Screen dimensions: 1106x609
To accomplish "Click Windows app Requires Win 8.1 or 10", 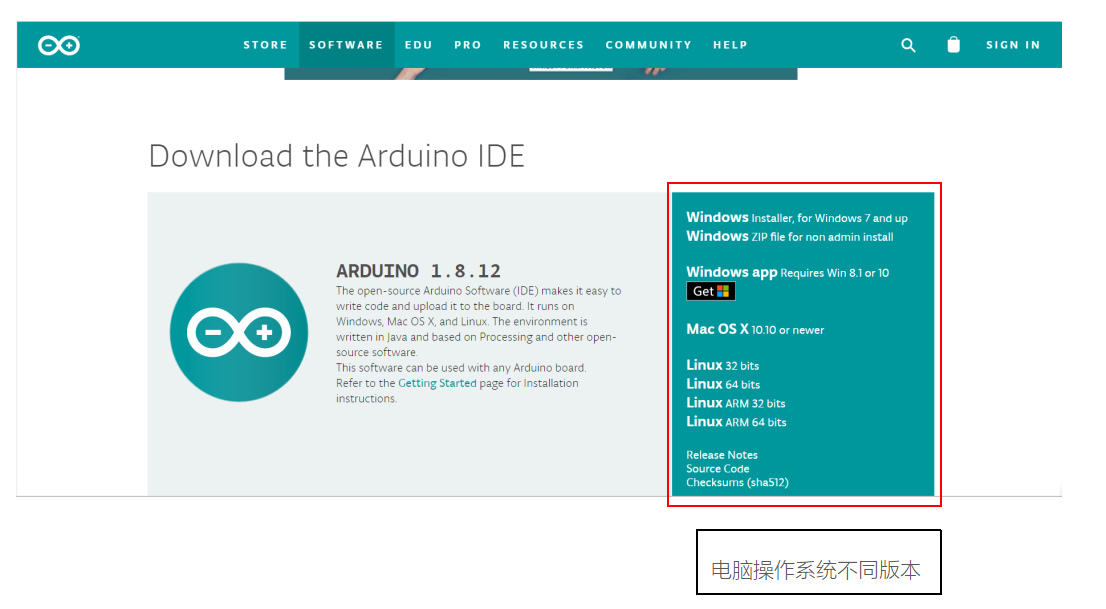I will click(788, 272).
